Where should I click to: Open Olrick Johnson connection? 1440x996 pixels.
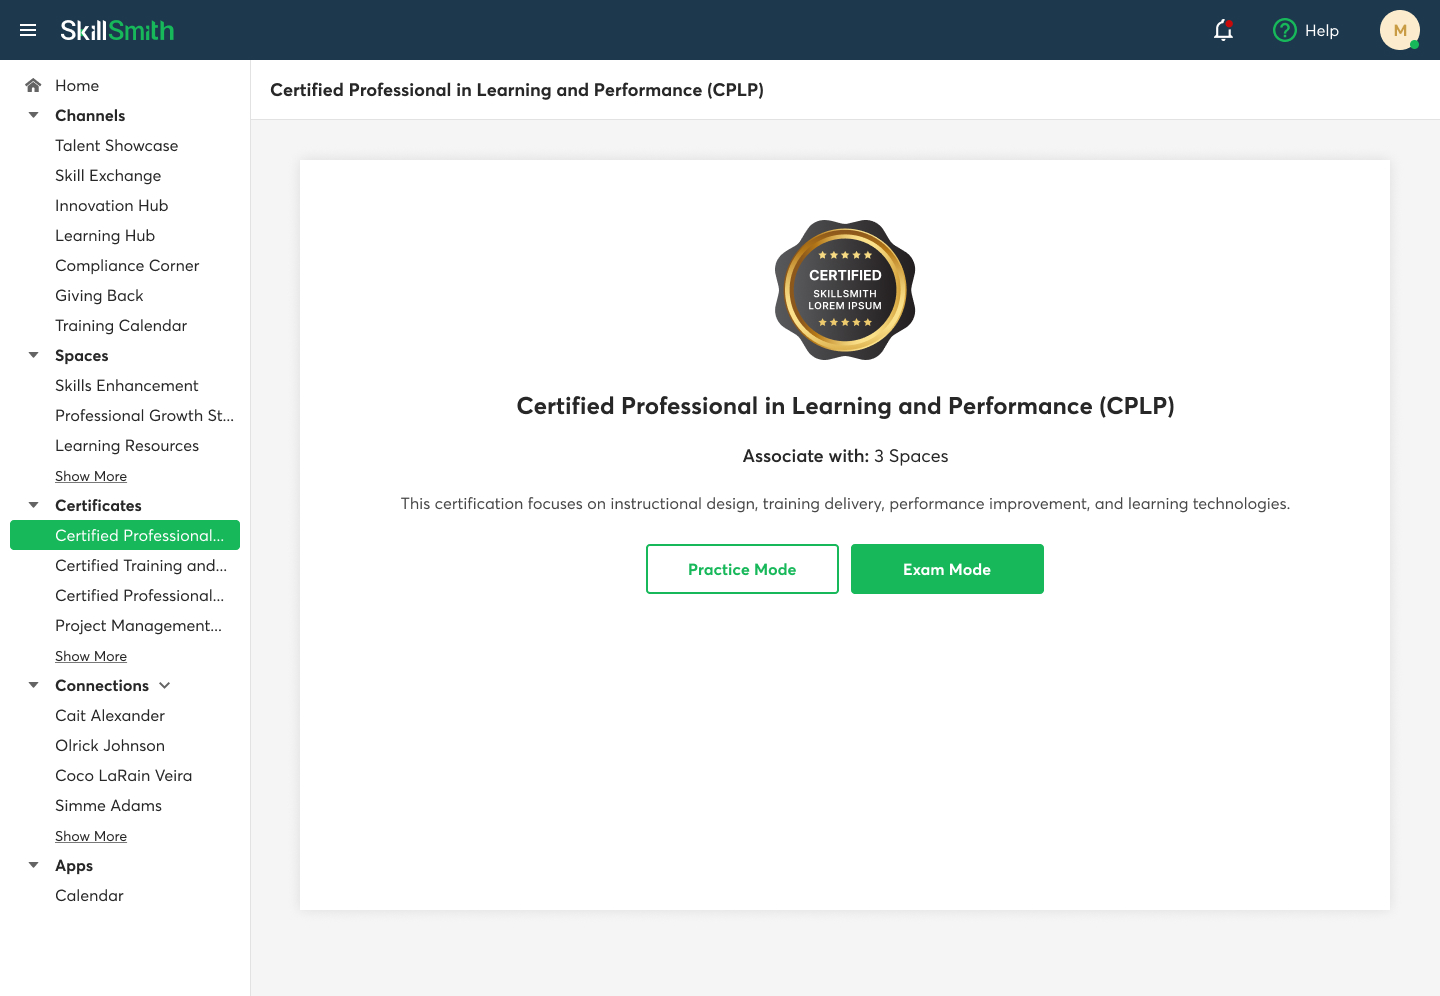click(110, 745)
